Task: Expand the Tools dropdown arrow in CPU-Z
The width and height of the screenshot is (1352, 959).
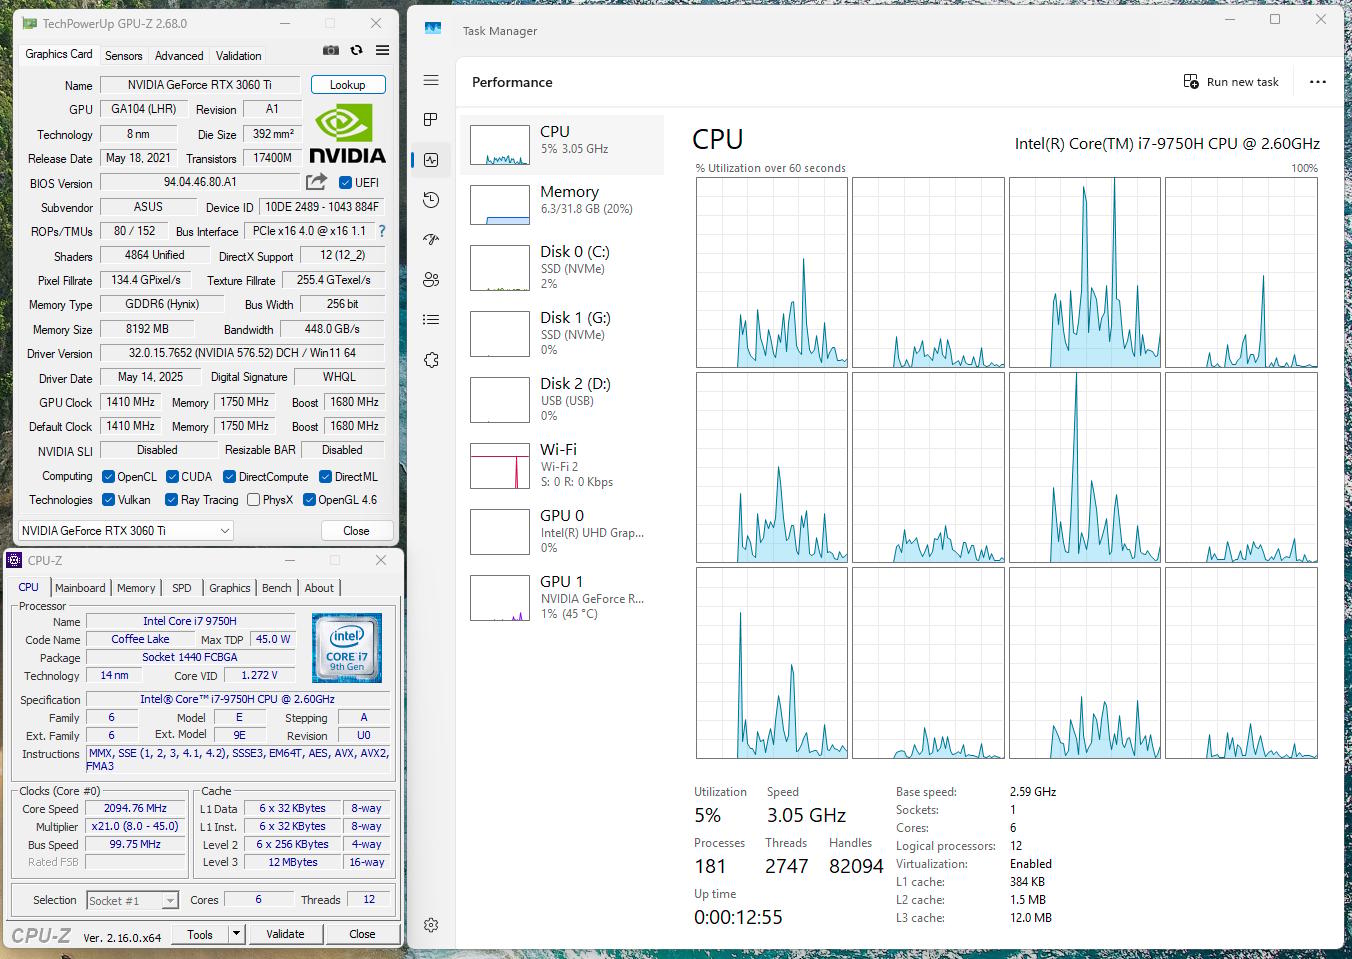Action: (236, 934)
